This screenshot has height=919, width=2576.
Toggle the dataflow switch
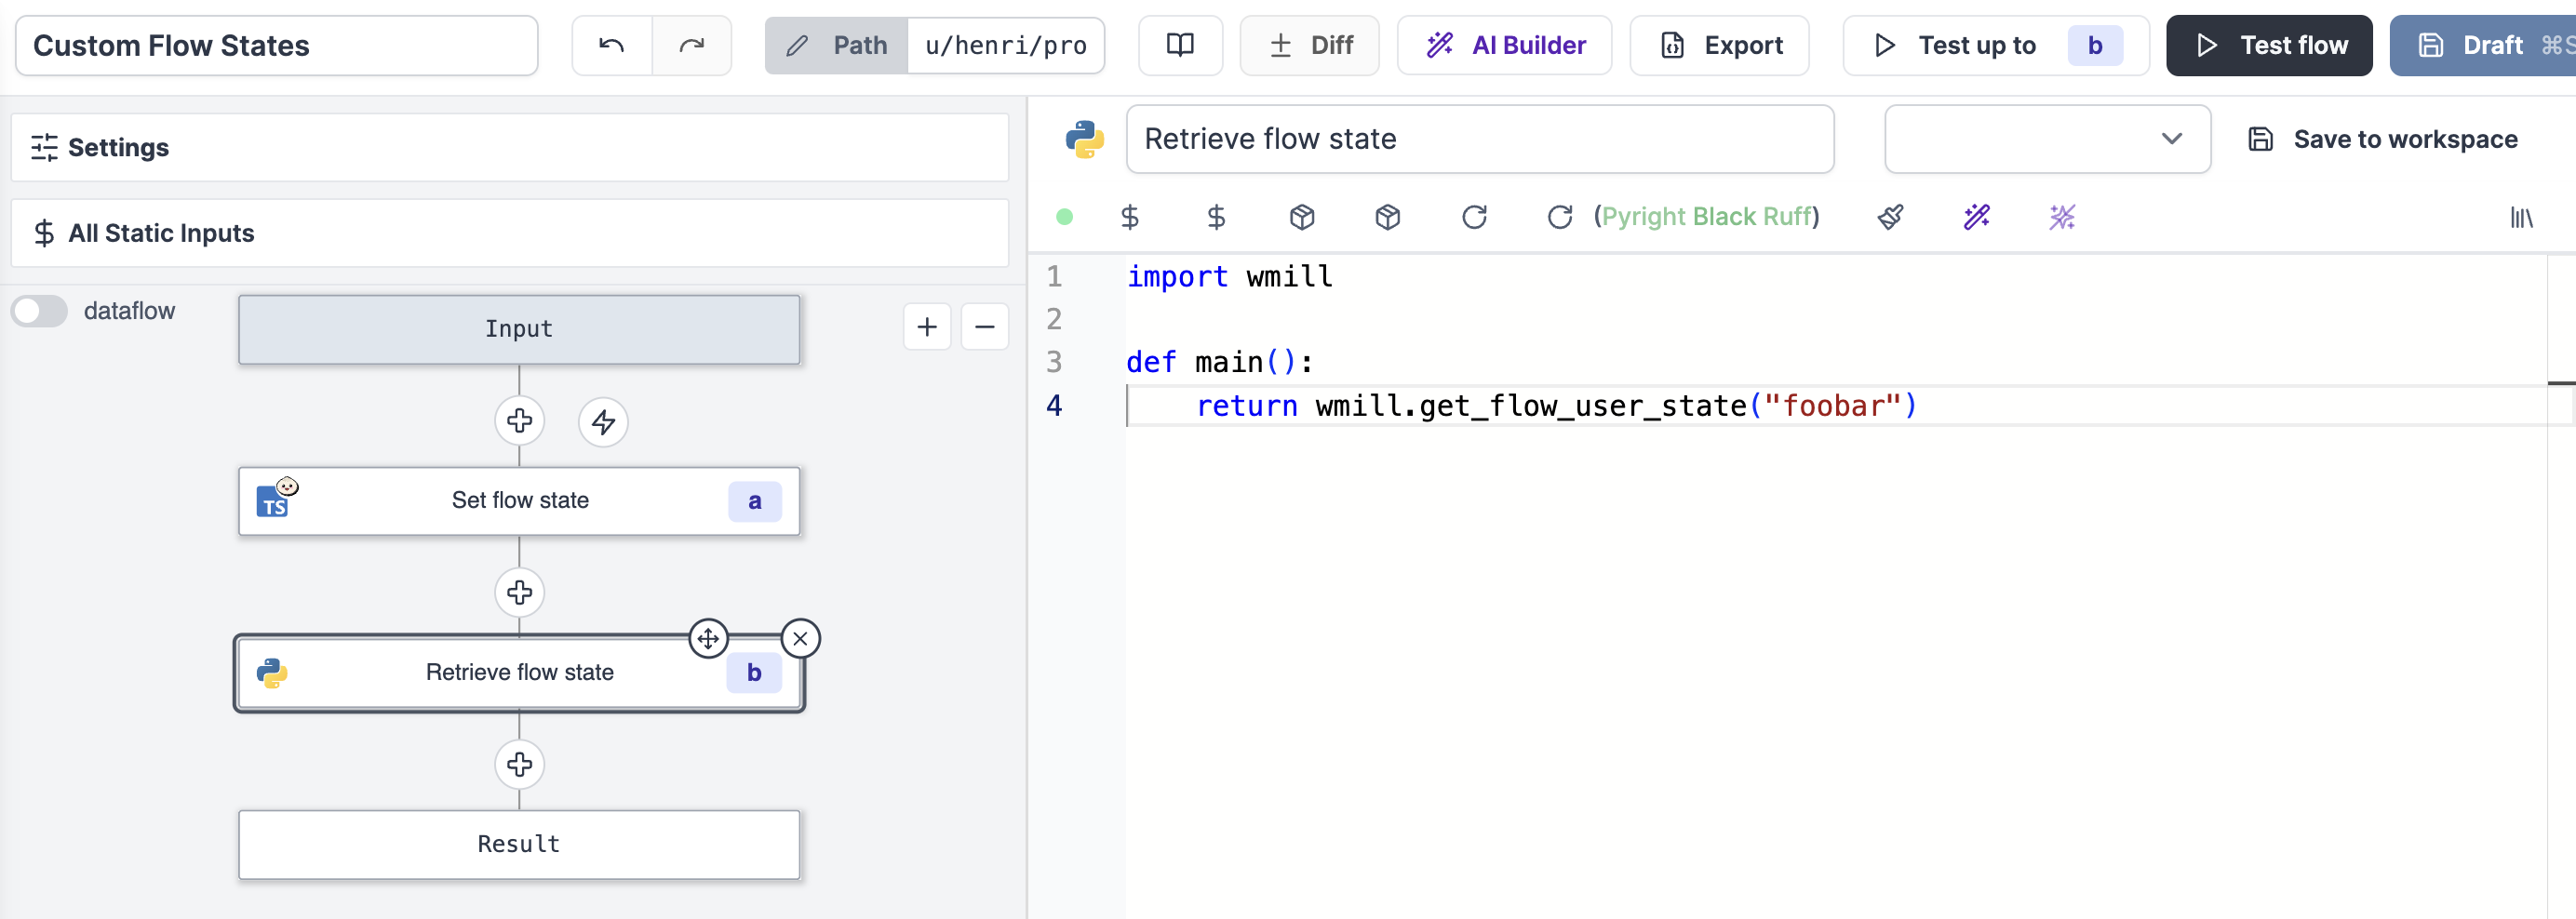coord(40,311)
